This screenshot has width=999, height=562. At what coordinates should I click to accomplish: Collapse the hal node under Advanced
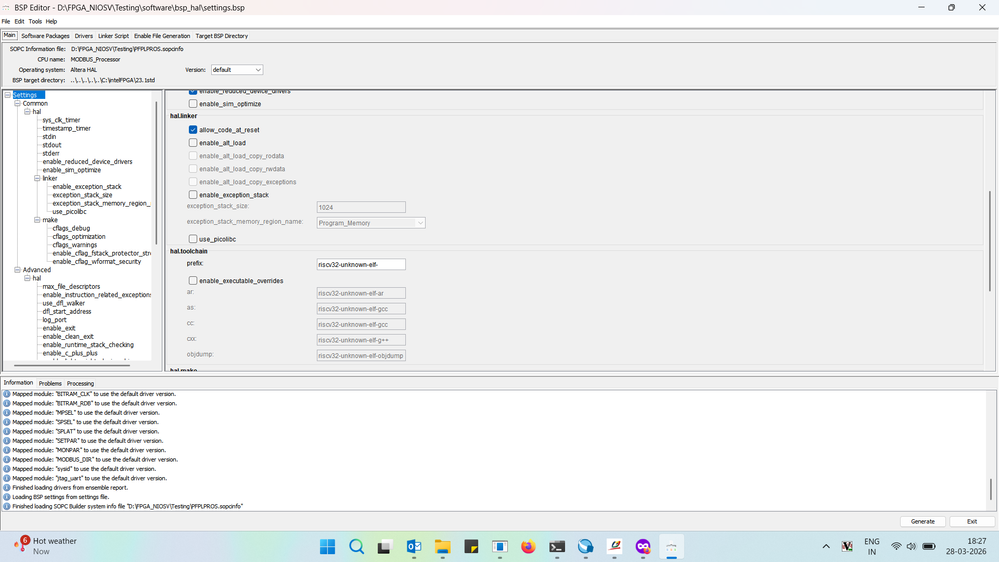27,278
